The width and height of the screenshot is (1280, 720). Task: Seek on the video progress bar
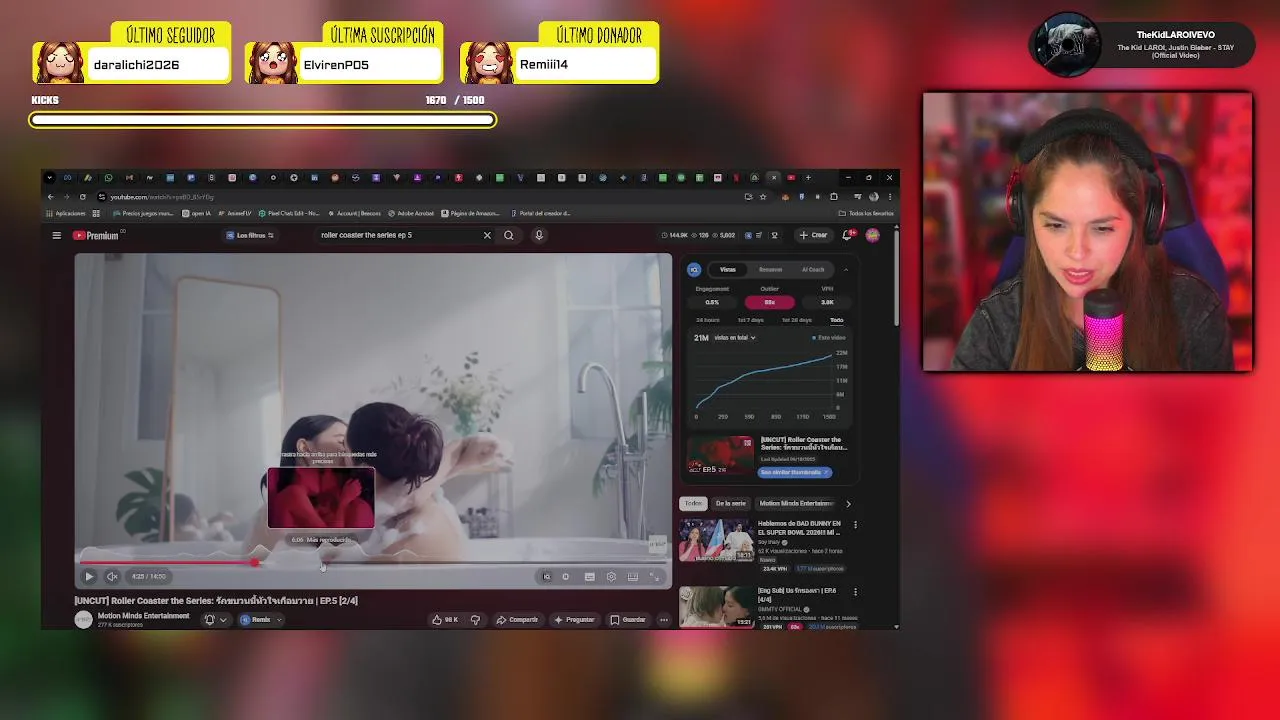click(x=374, y=562)
